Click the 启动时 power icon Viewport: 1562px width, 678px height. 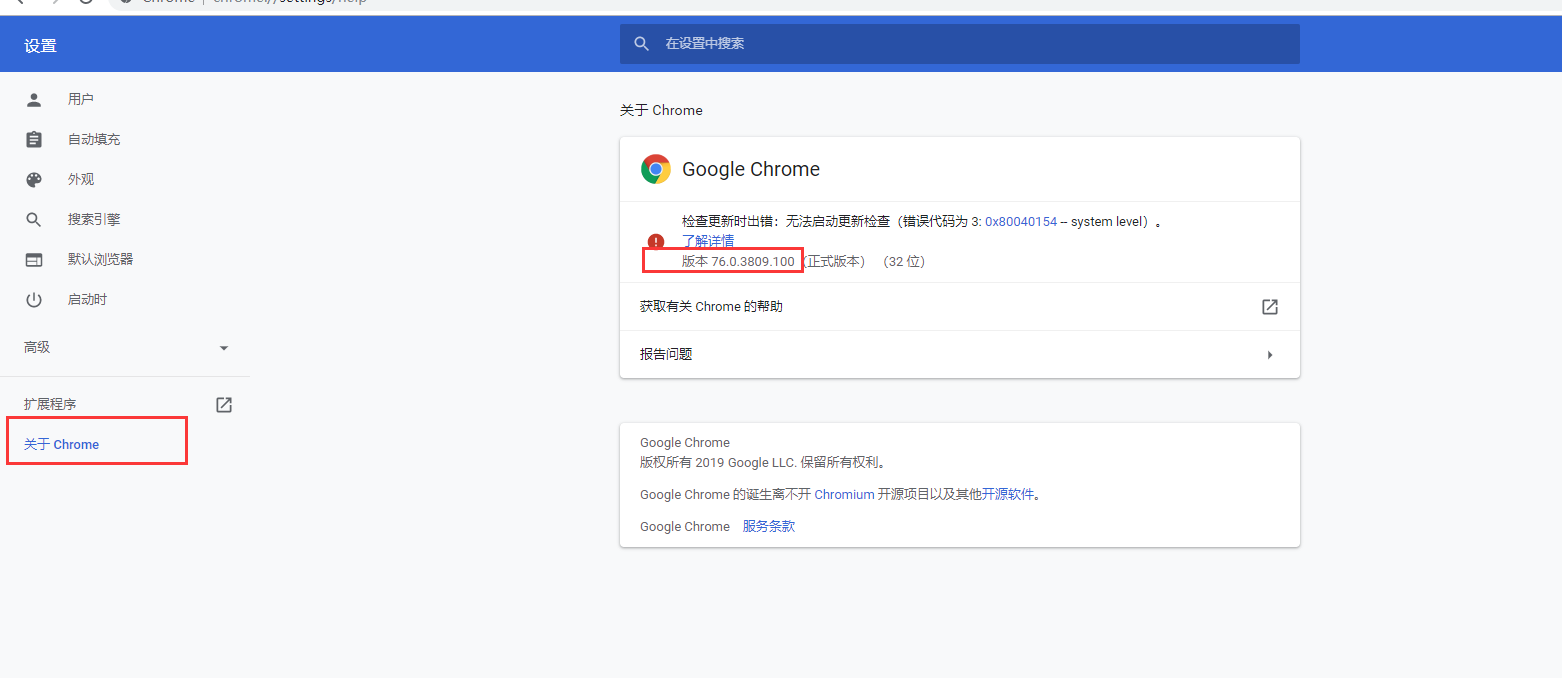[x=34, y=299]
